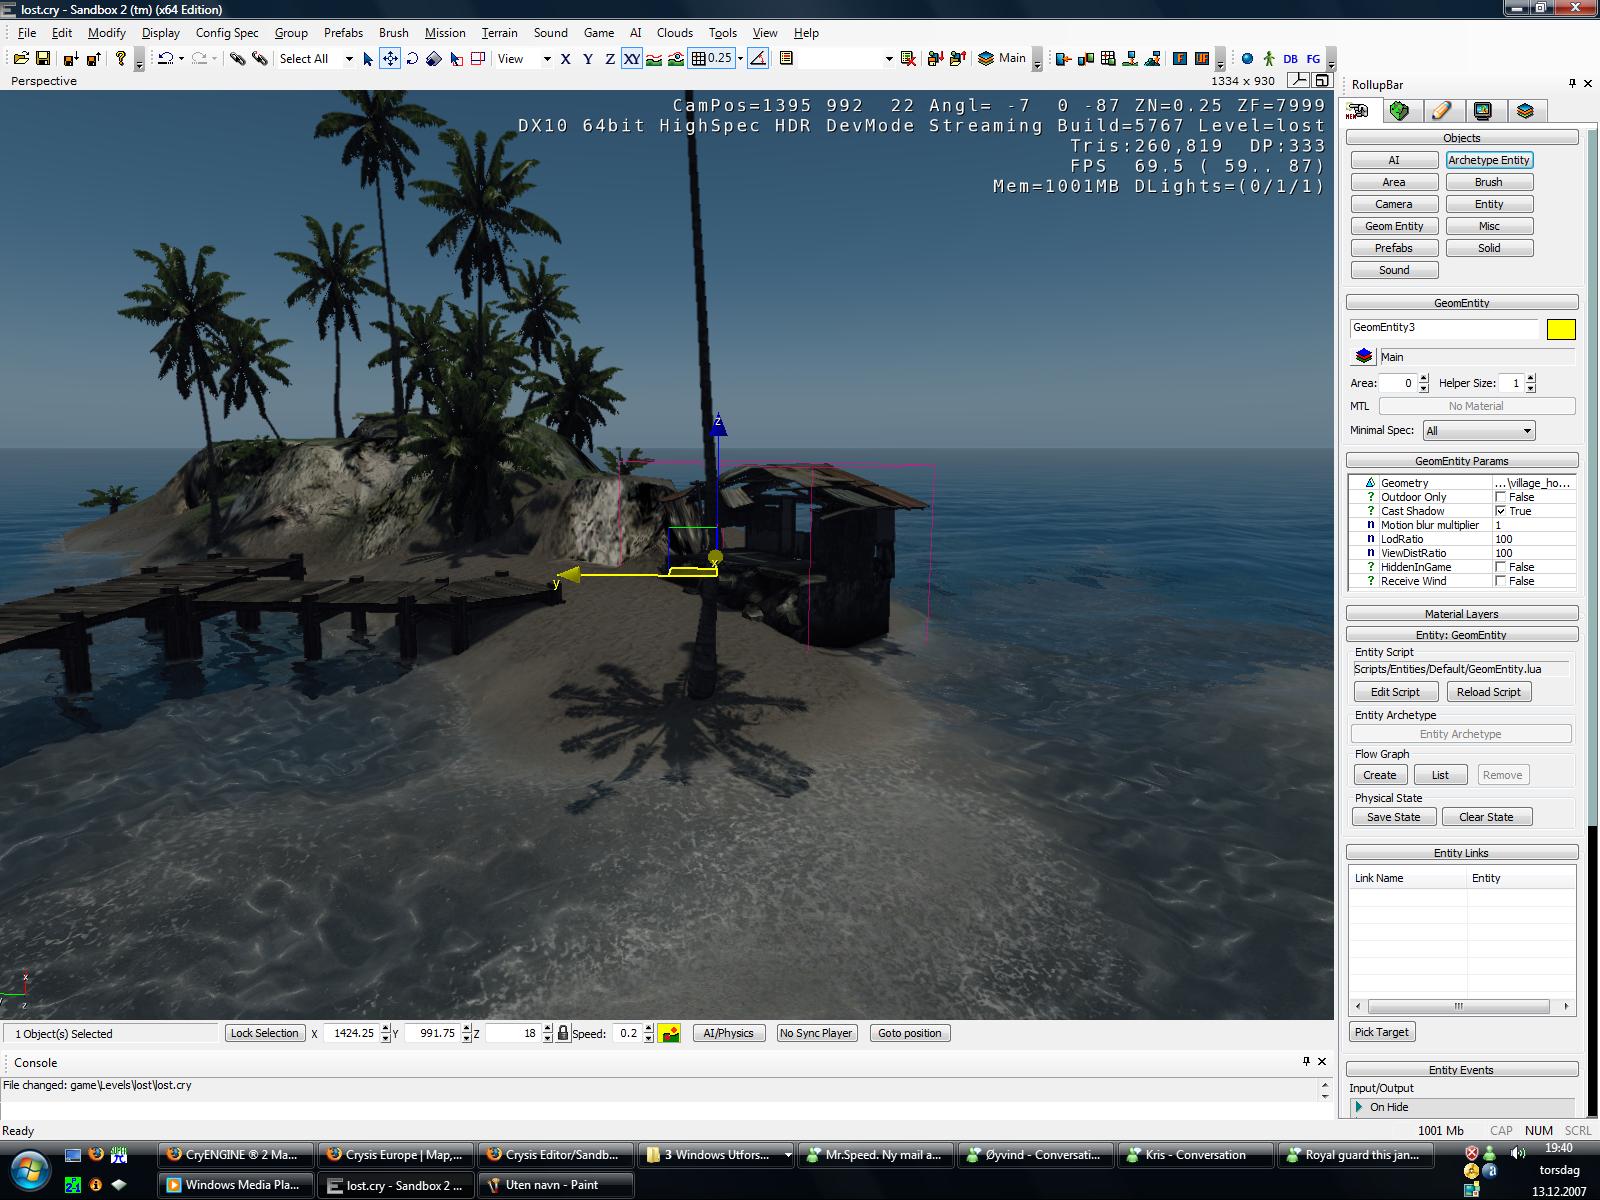
Task: Click the Edit Script button
Action: pos(1395,692)
